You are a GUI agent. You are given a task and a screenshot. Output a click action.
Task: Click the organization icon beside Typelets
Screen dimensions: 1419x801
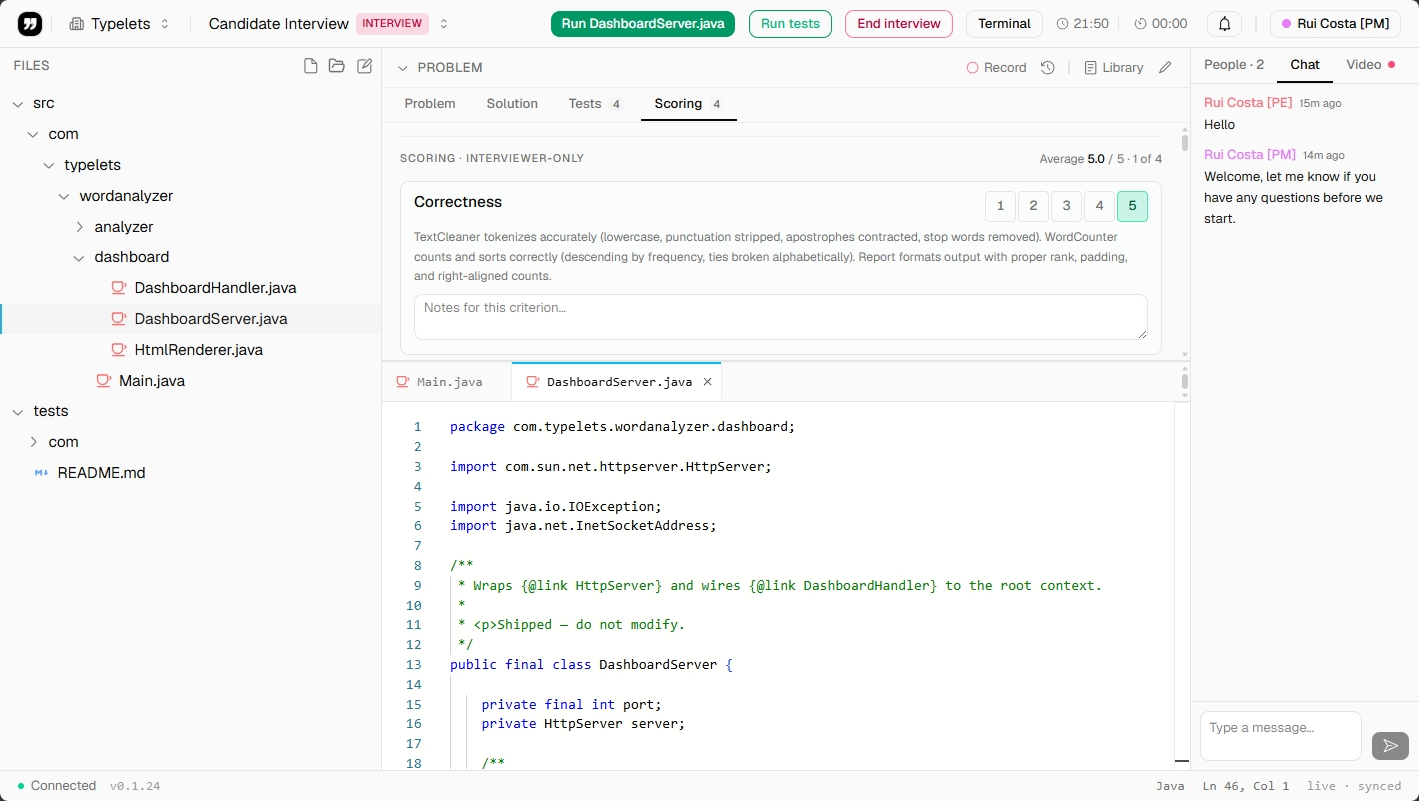[76, 24]
